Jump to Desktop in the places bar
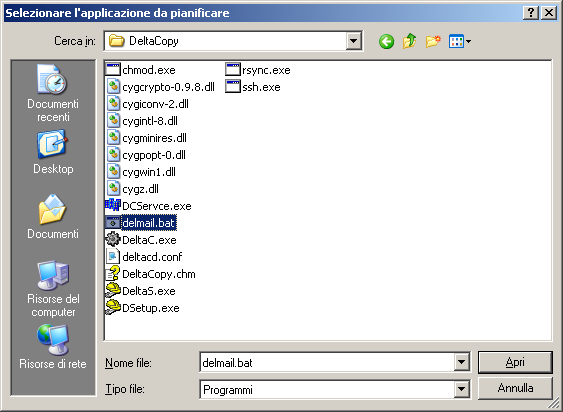Viewport: 563px width, 412px height. 53,152
